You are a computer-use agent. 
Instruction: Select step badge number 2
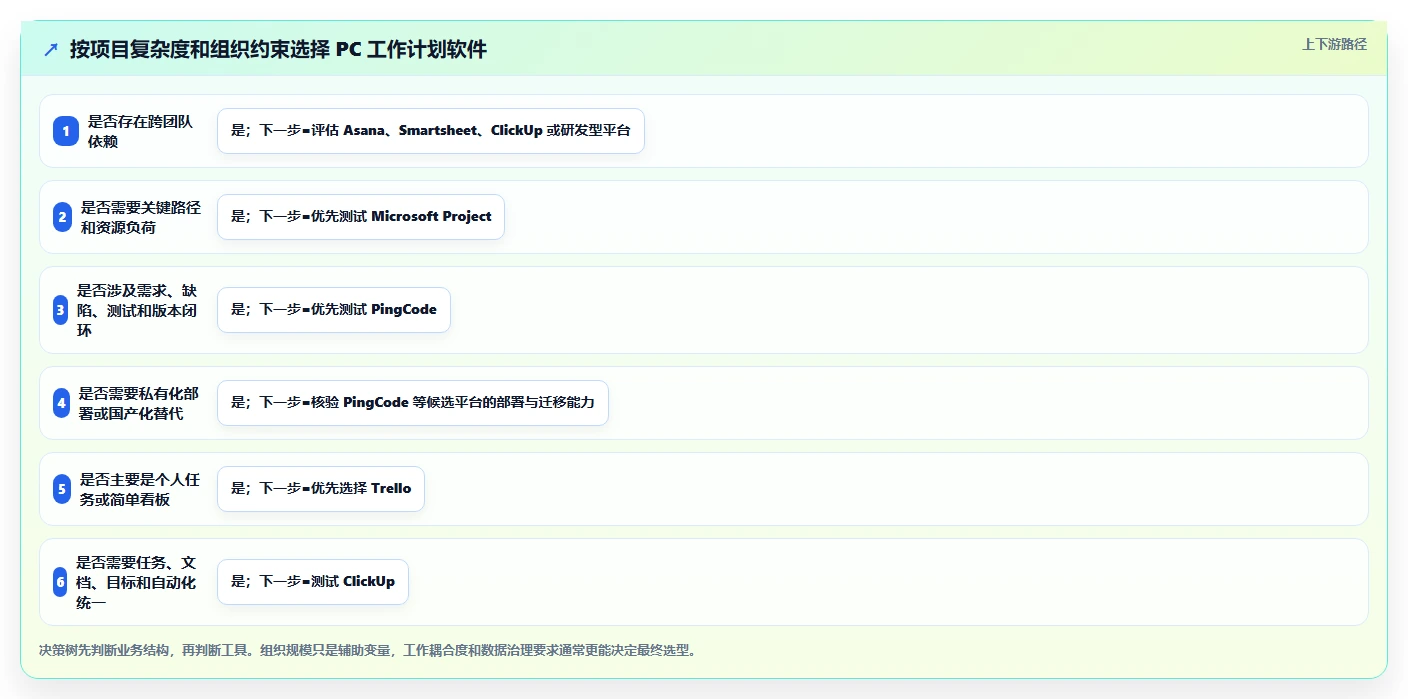click(x=62, y=217)
